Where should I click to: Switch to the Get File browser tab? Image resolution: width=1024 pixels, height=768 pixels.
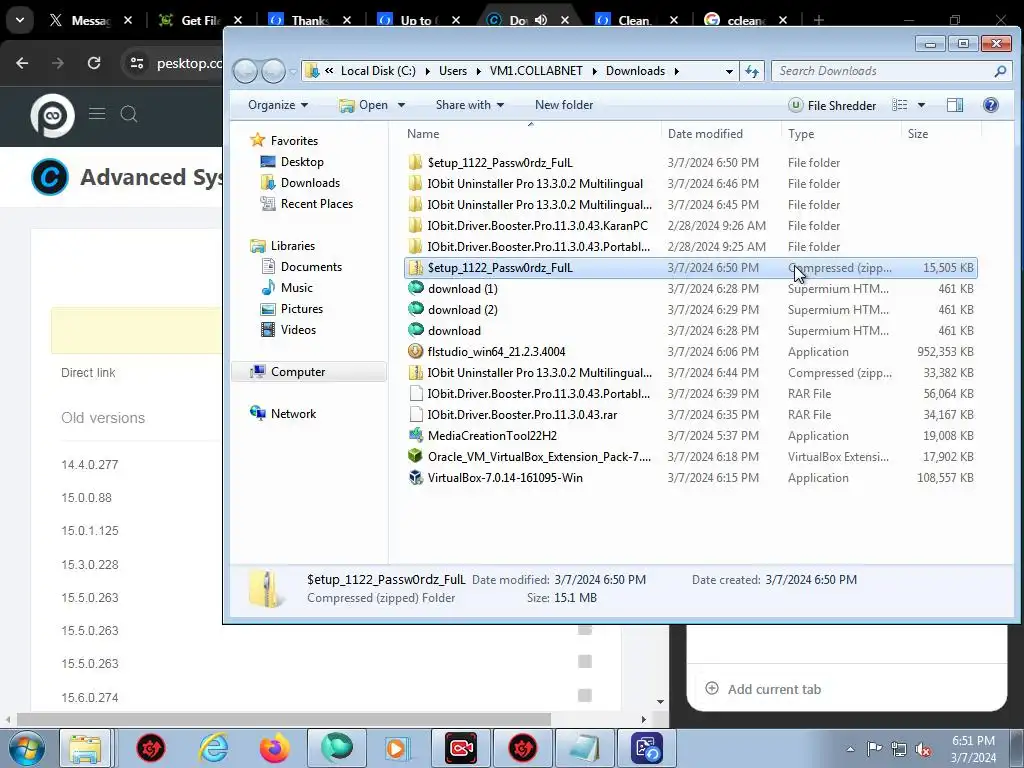pos(191,20)
